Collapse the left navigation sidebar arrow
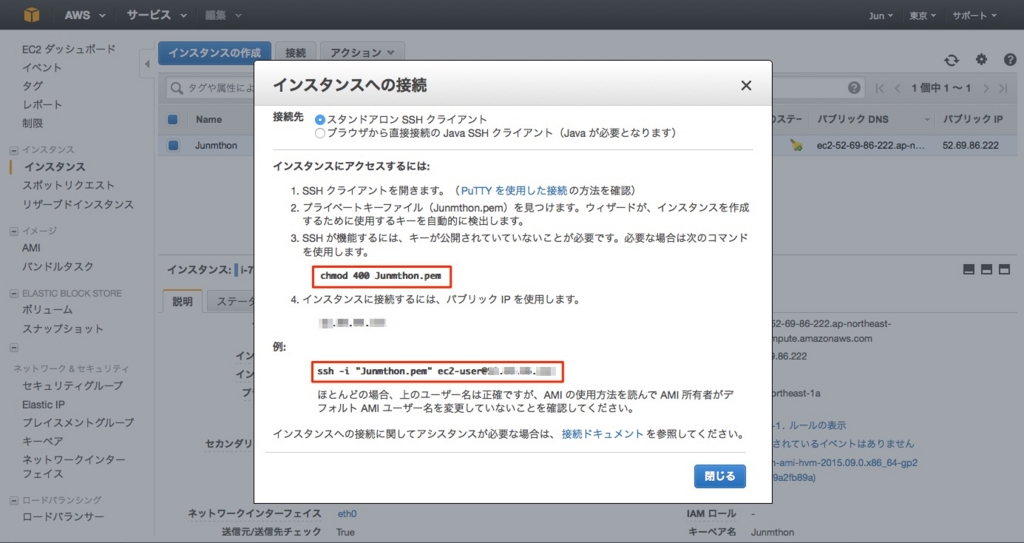This screenshot has height=543, width=1024. click(x=147, y=64)
